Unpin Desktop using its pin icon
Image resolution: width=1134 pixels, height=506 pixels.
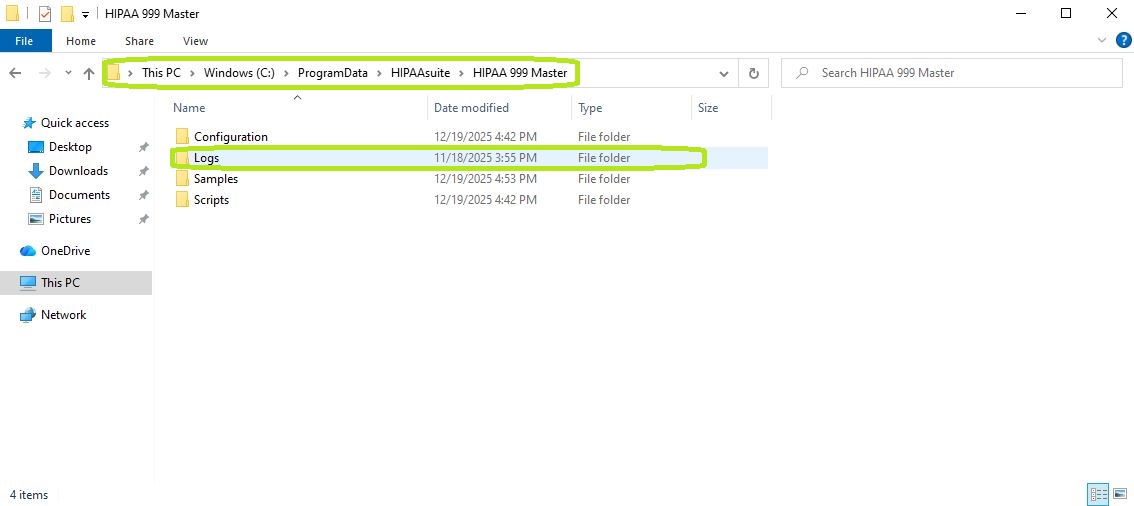(x=144, y=147)
